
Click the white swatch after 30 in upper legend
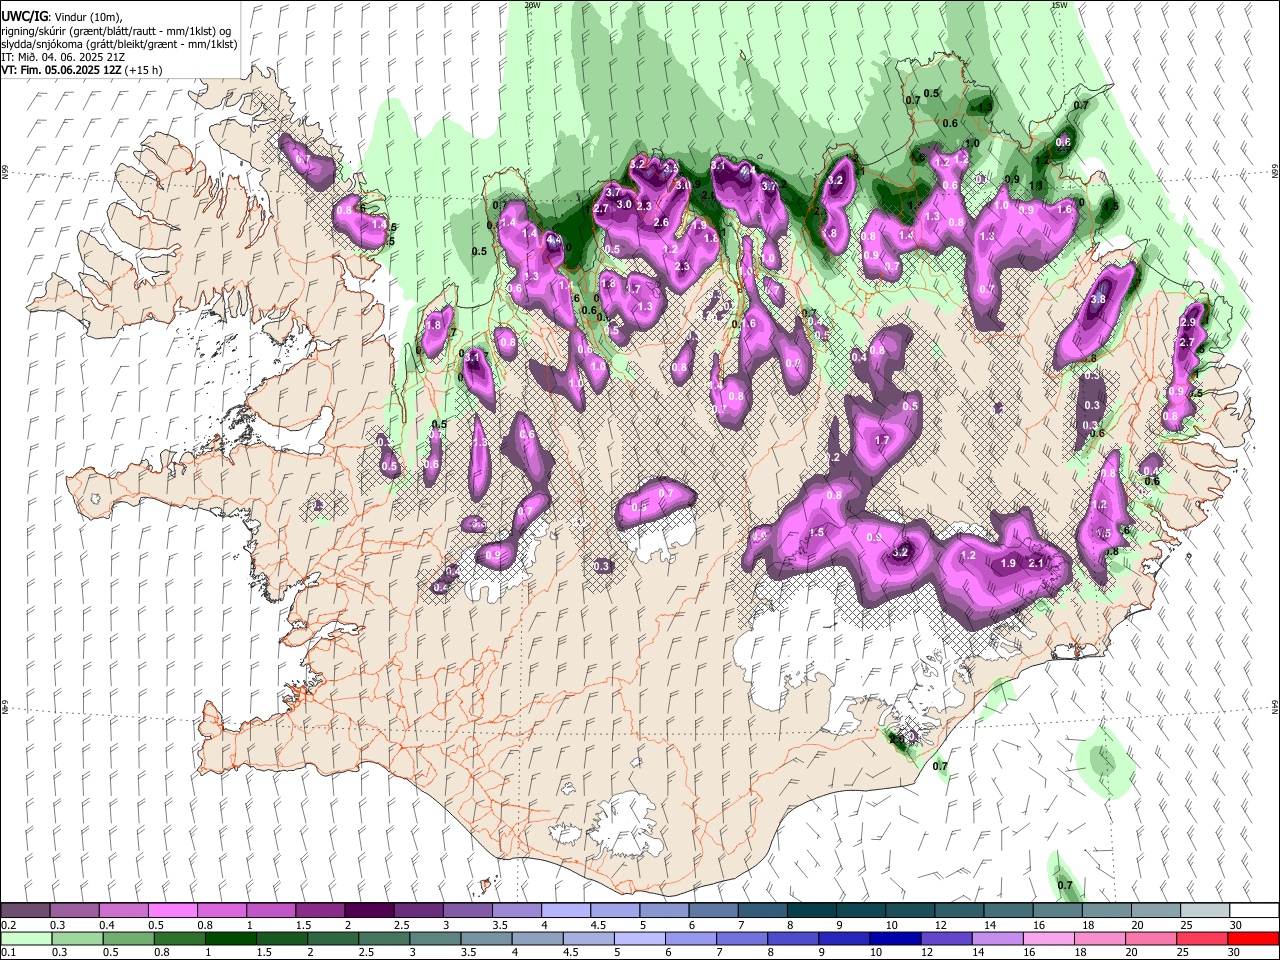tap(1254, 910)
